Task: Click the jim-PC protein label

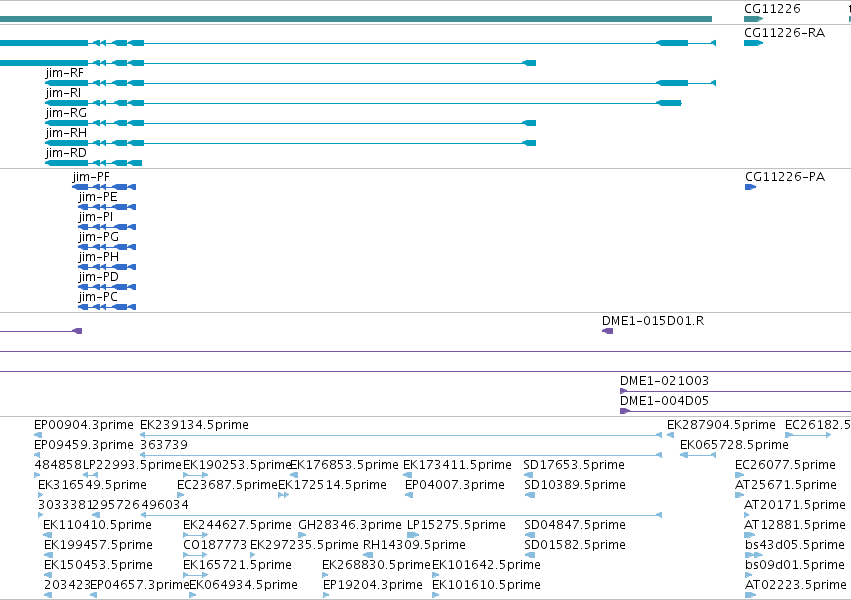Action: (x=98, y=297)
